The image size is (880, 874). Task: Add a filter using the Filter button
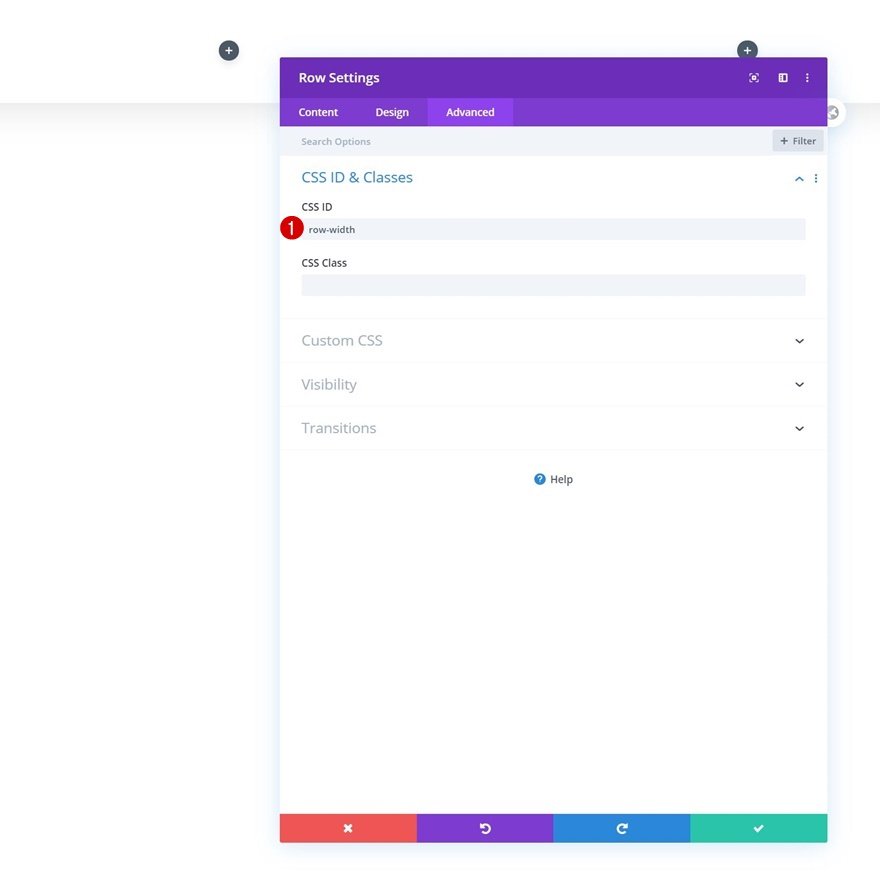tap(798, 141)
